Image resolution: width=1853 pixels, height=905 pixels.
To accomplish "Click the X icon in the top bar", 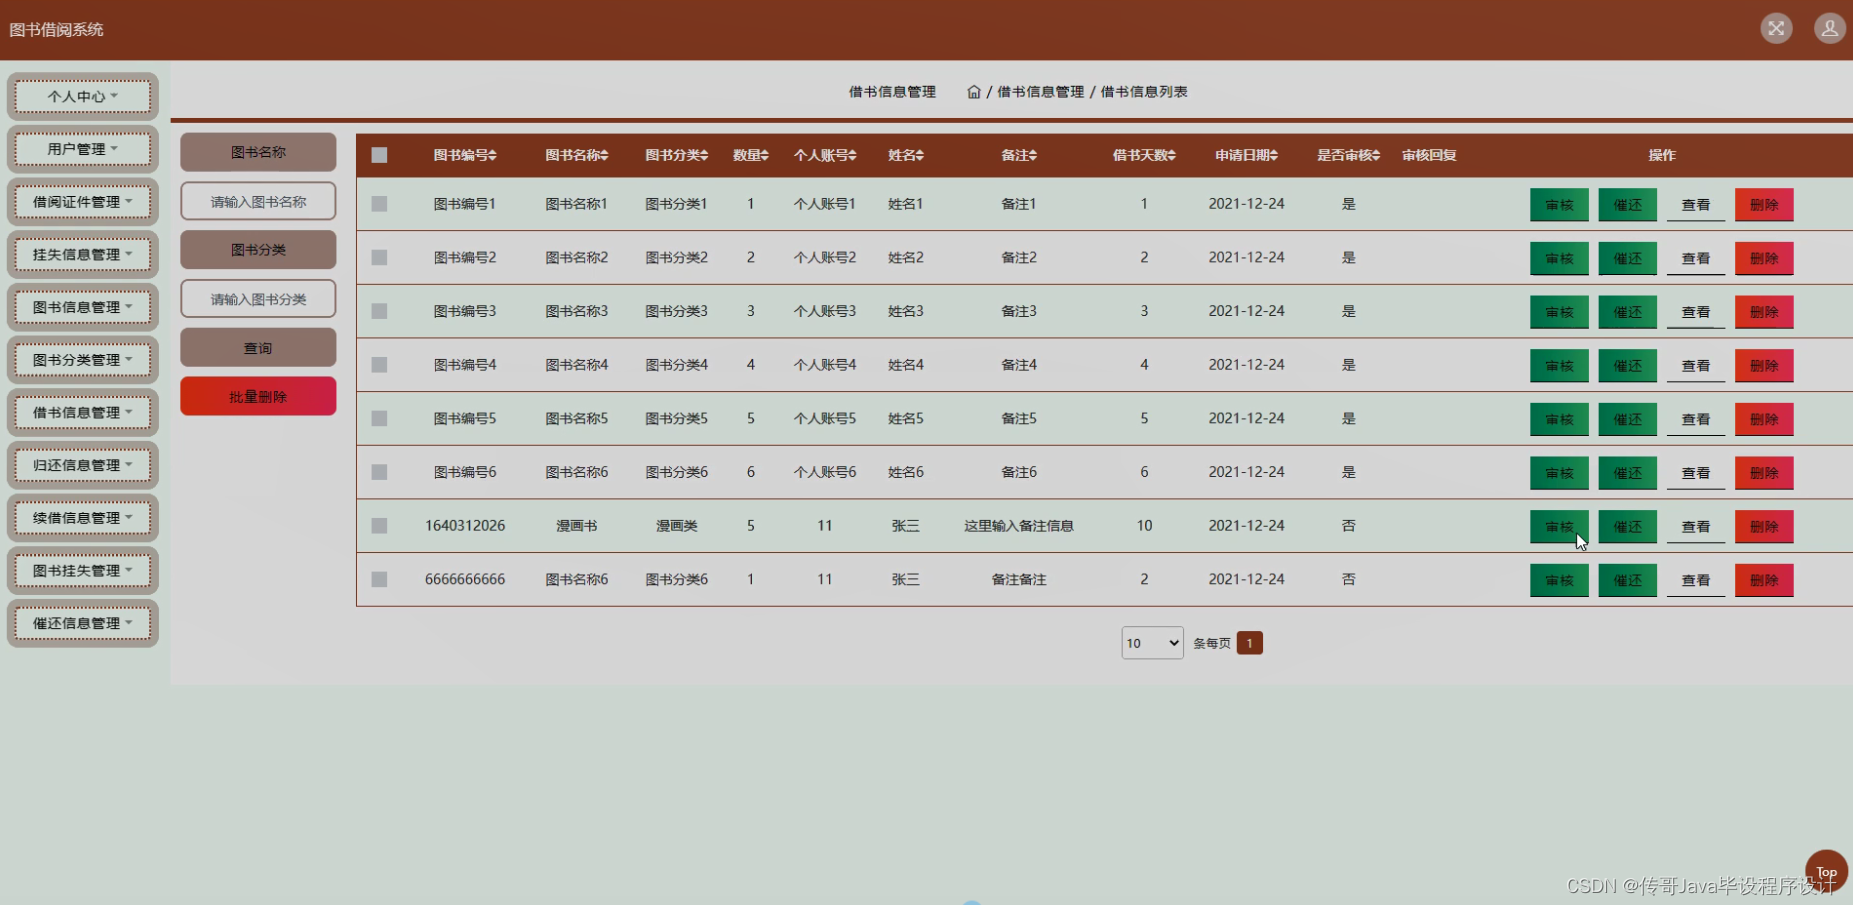I will [1776, 28].
